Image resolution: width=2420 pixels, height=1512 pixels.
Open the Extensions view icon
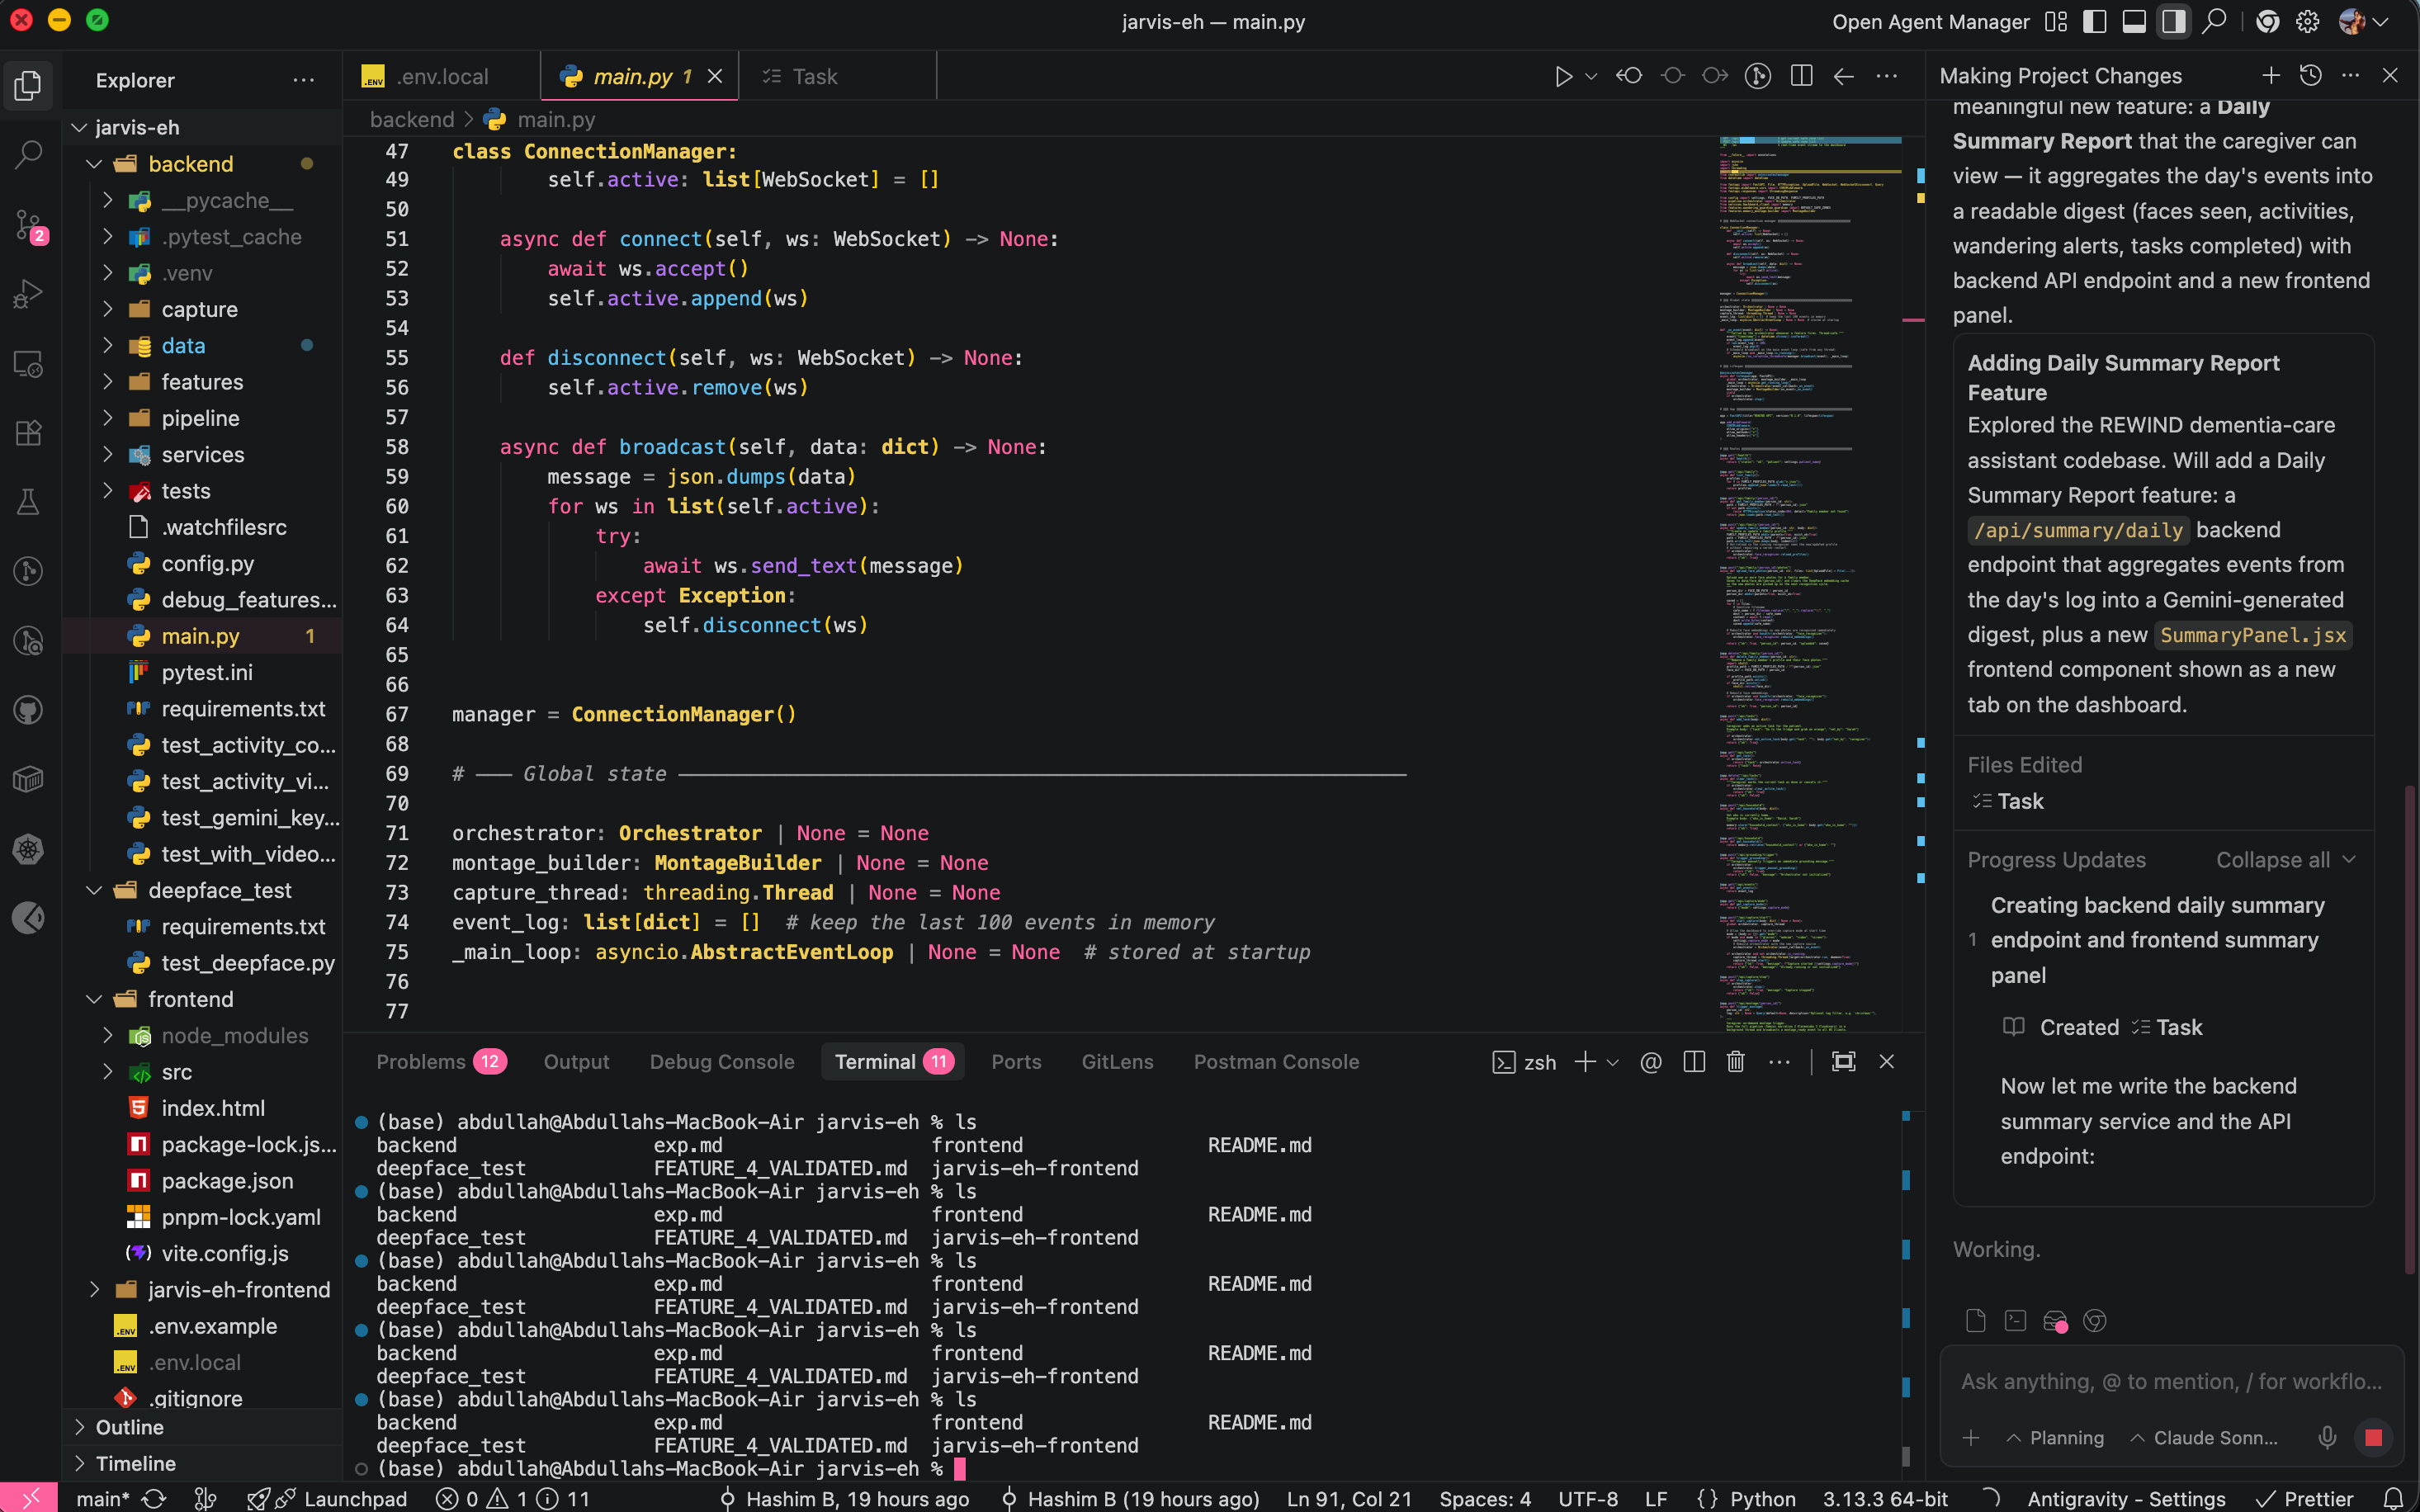[28, 433]
